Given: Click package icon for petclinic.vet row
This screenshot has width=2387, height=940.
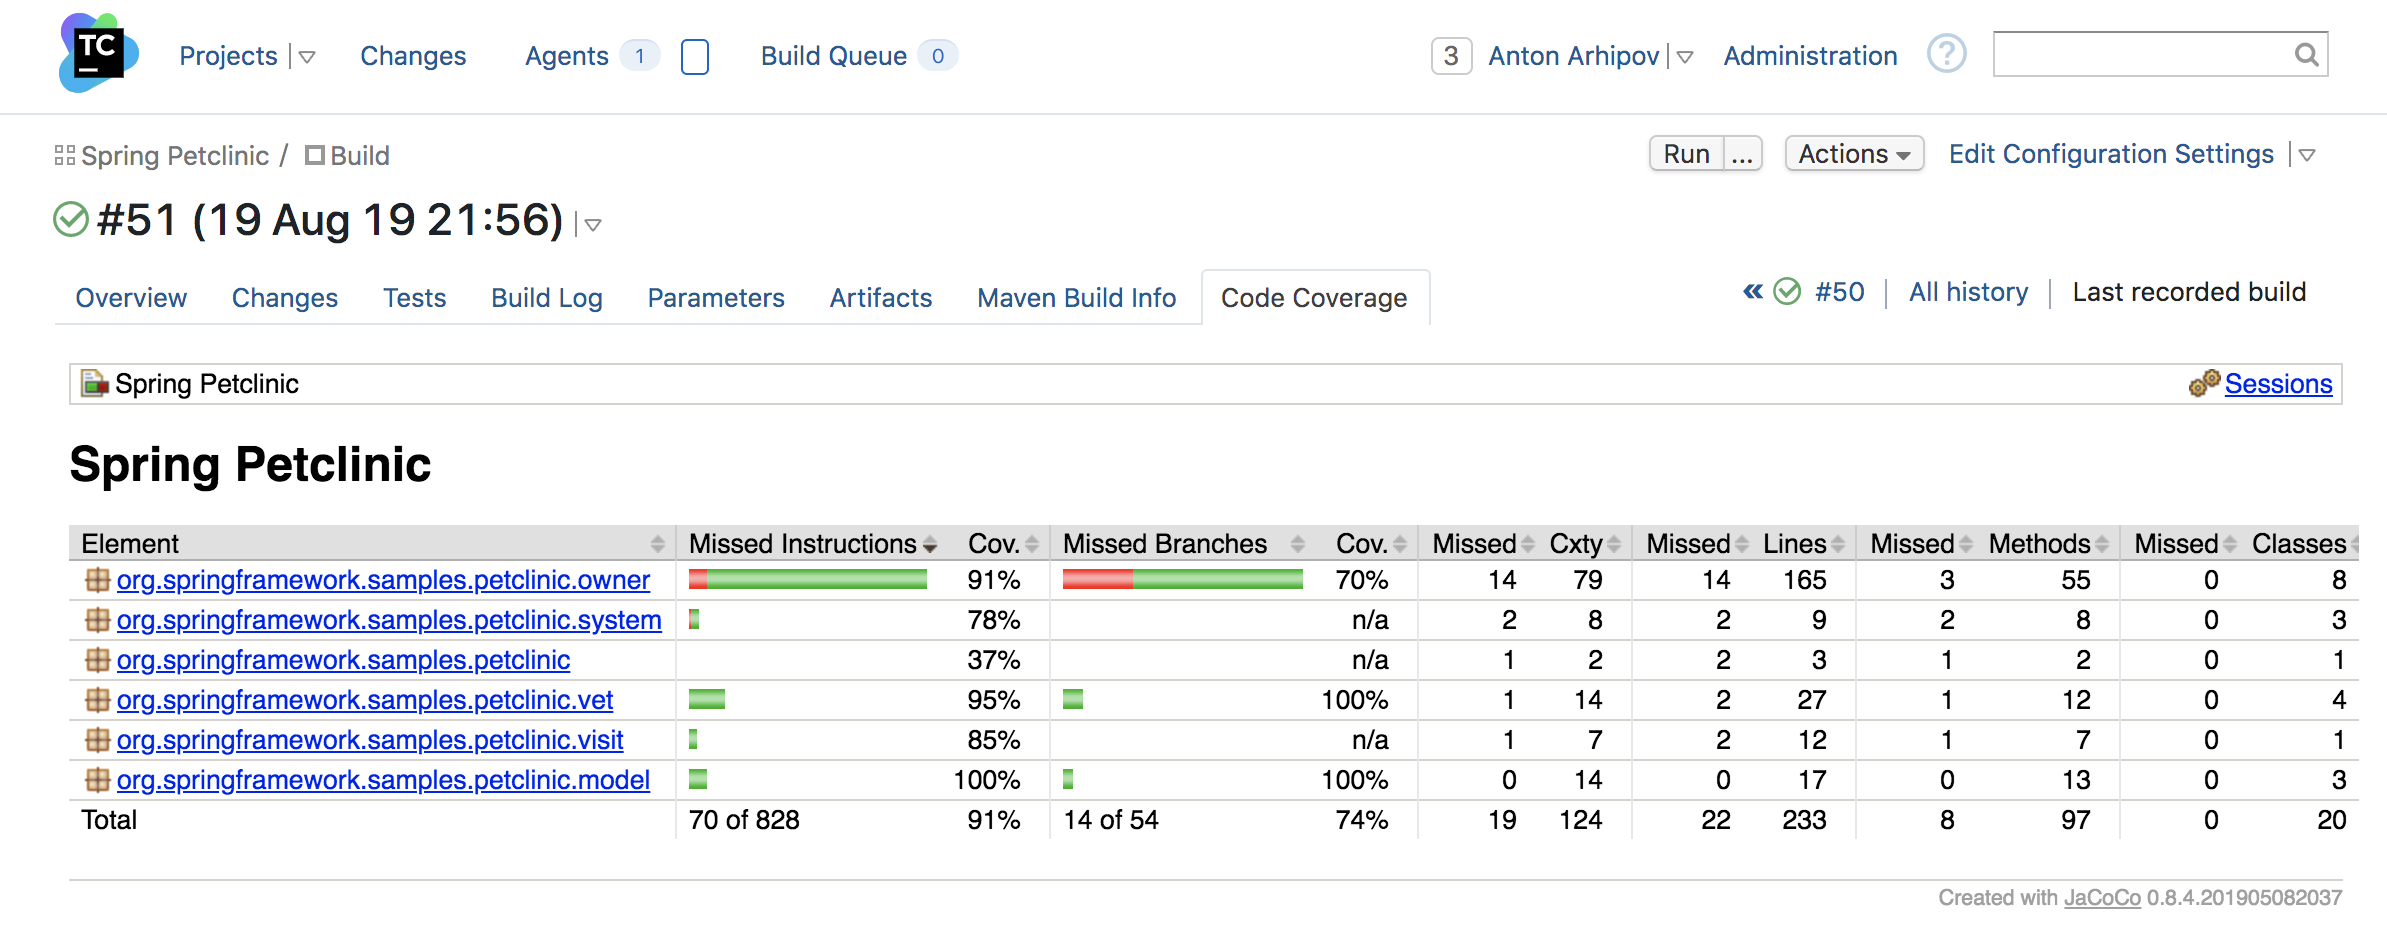Looking at the screenshot, I should [x=97, y=700].
